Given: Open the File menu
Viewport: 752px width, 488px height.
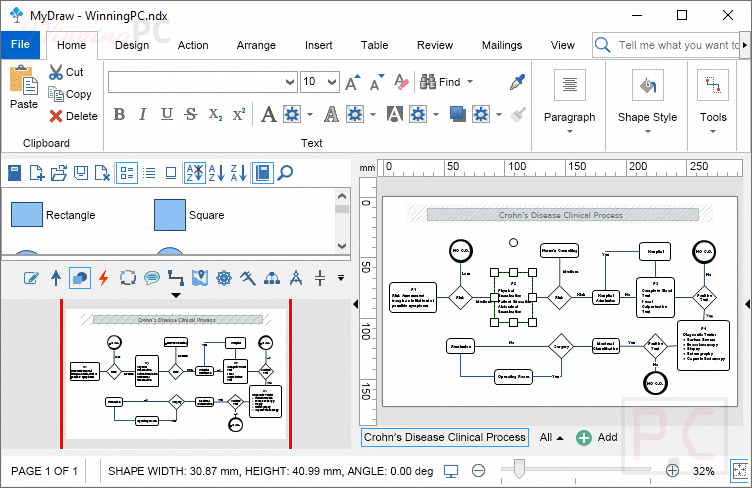Looking at the screenshot, I should [x=20, y=45].
